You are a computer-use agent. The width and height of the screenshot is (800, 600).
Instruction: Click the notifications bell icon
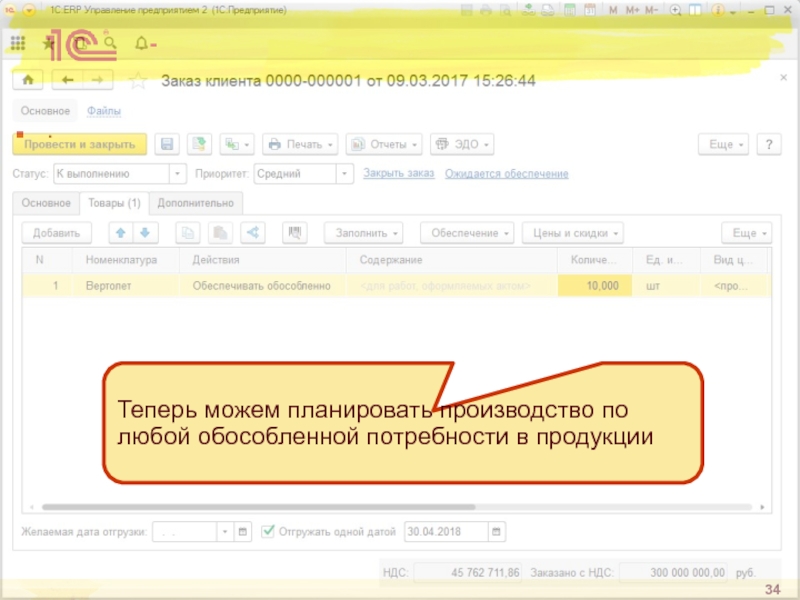tap(141, 44)
